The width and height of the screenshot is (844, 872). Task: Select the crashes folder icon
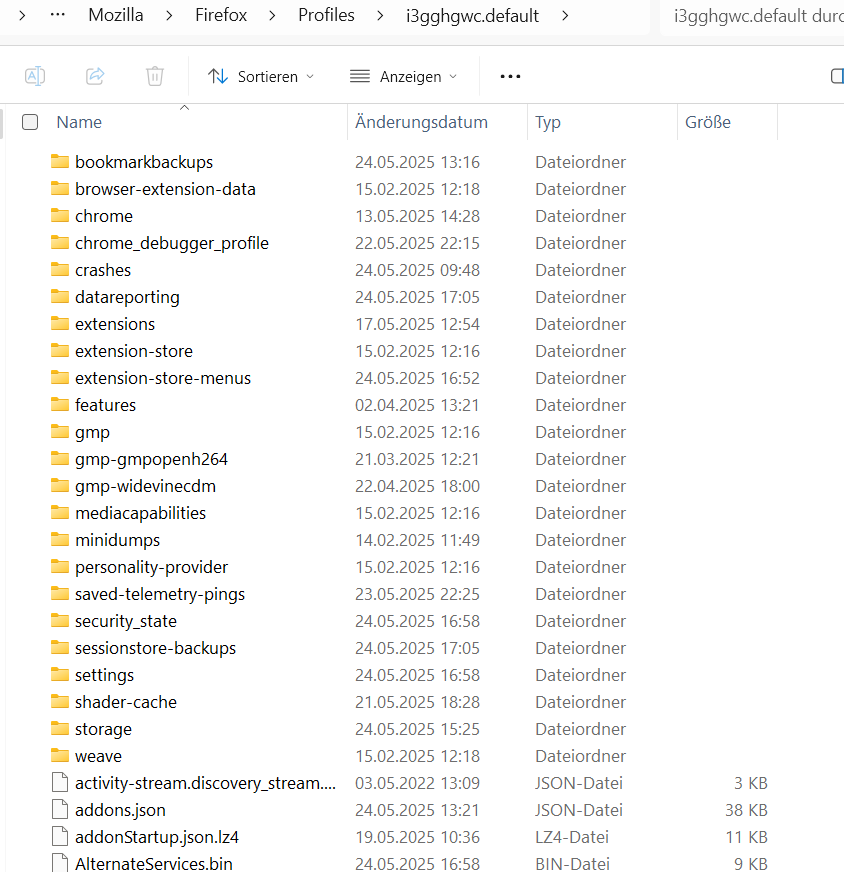pos(60,269)
